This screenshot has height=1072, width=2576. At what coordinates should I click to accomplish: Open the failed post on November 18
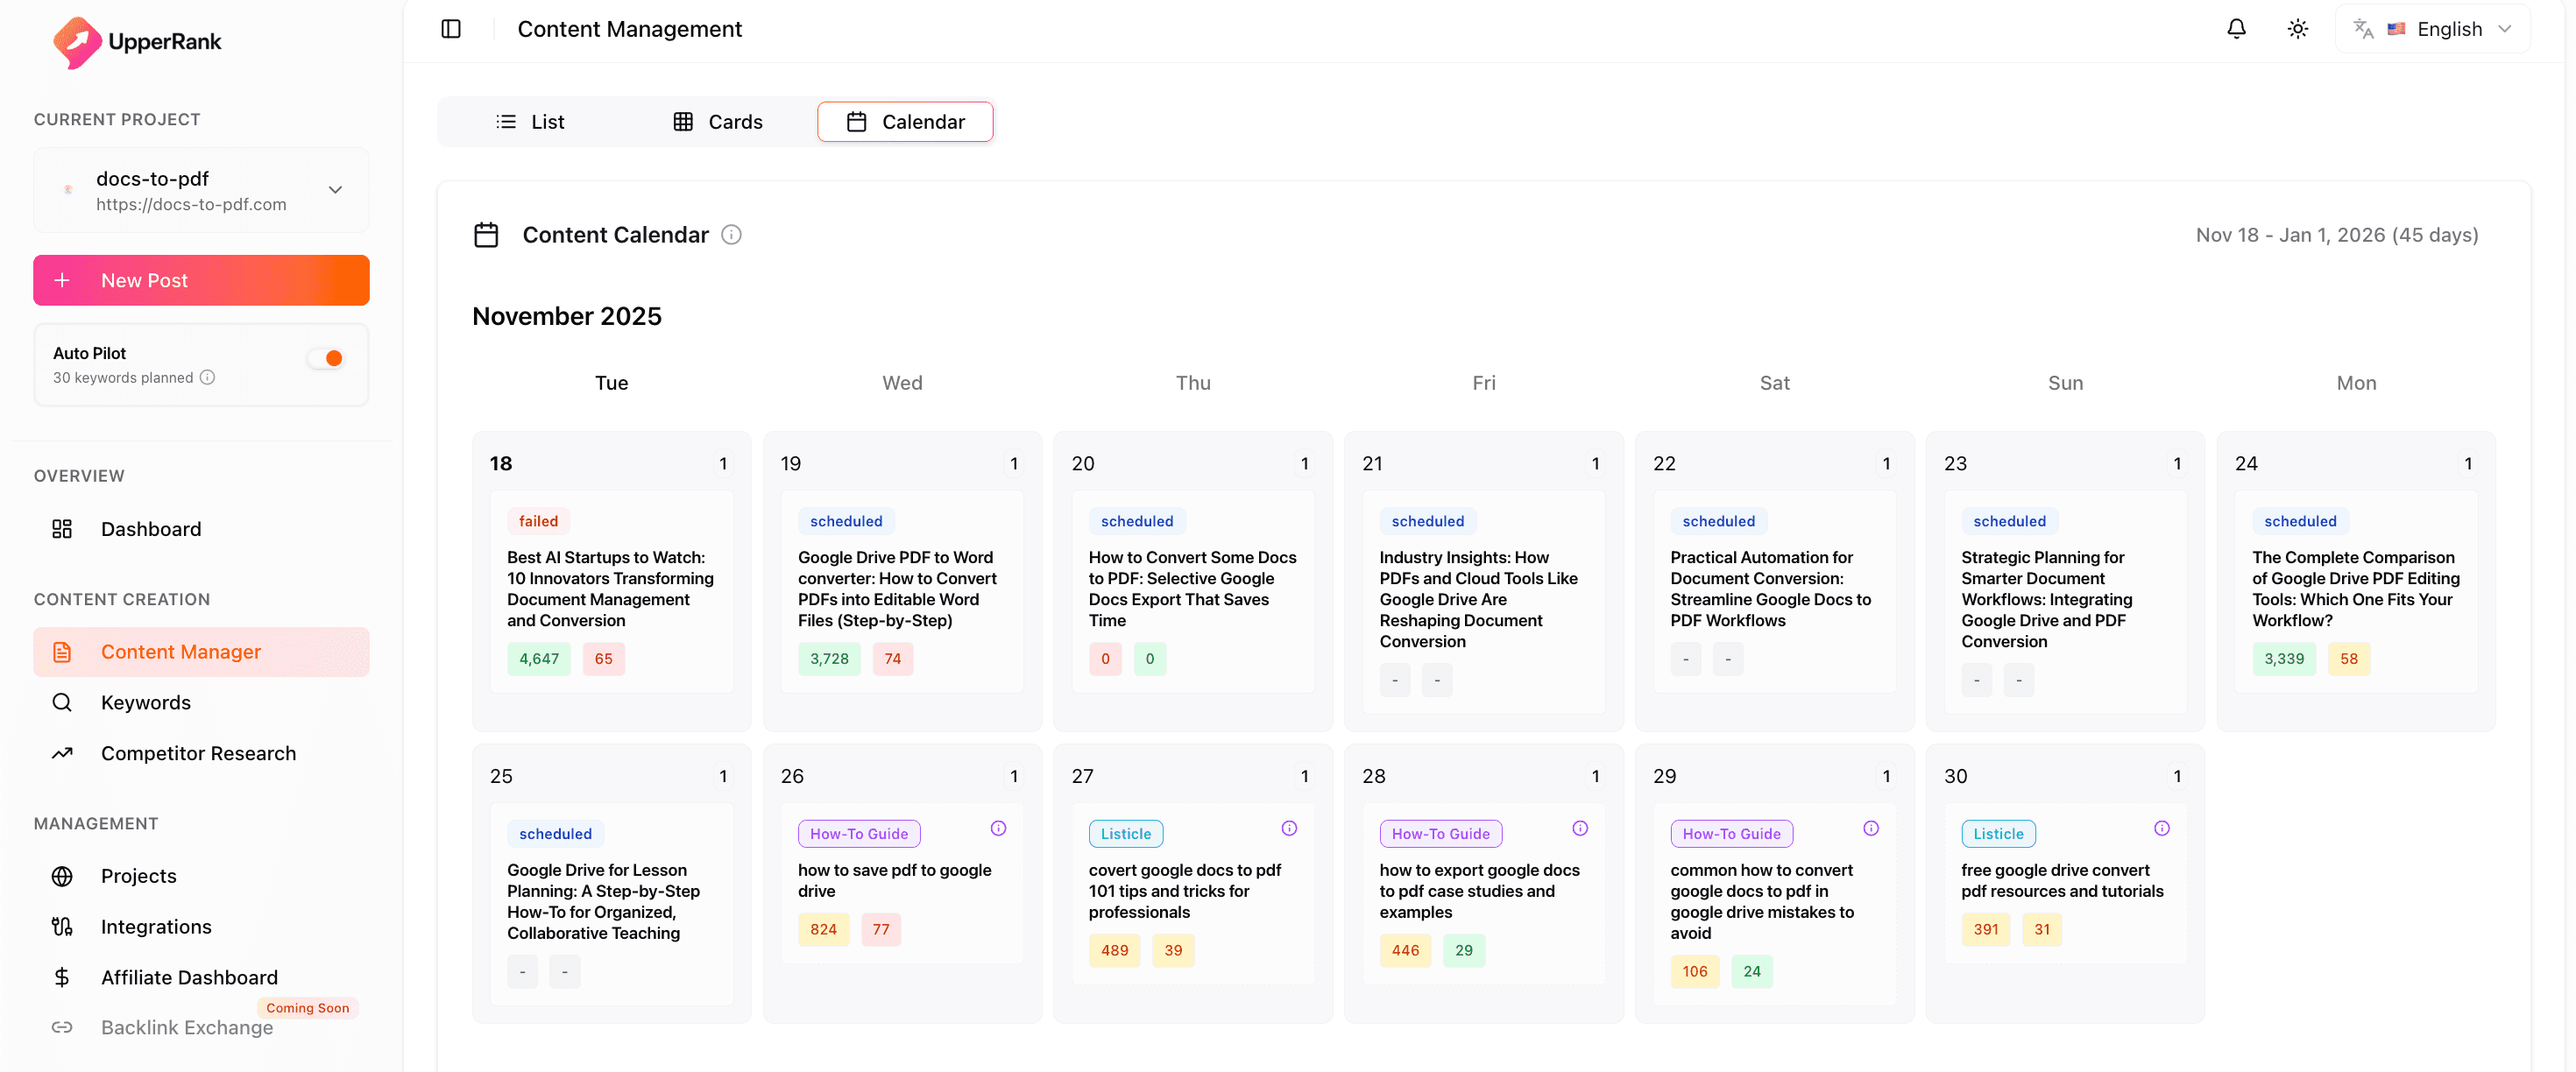pos(610,588)
